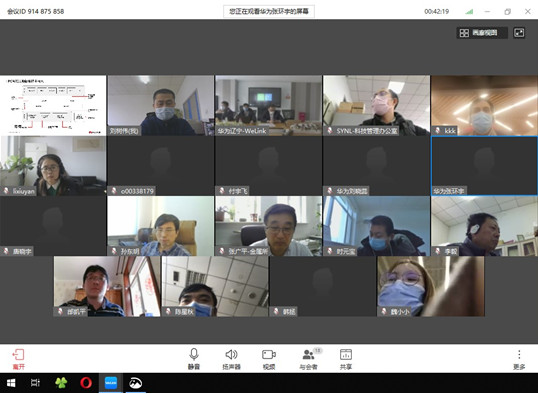Image resolution: width=538 pixels, height=394 pixels.
Task: Click the lixiuyan participant video
Action: point(53,166)
